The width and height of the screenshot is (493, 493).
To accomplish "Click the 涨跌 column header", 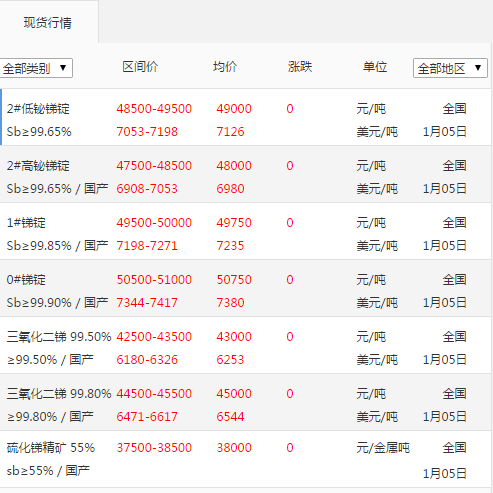I will [300, 67].
